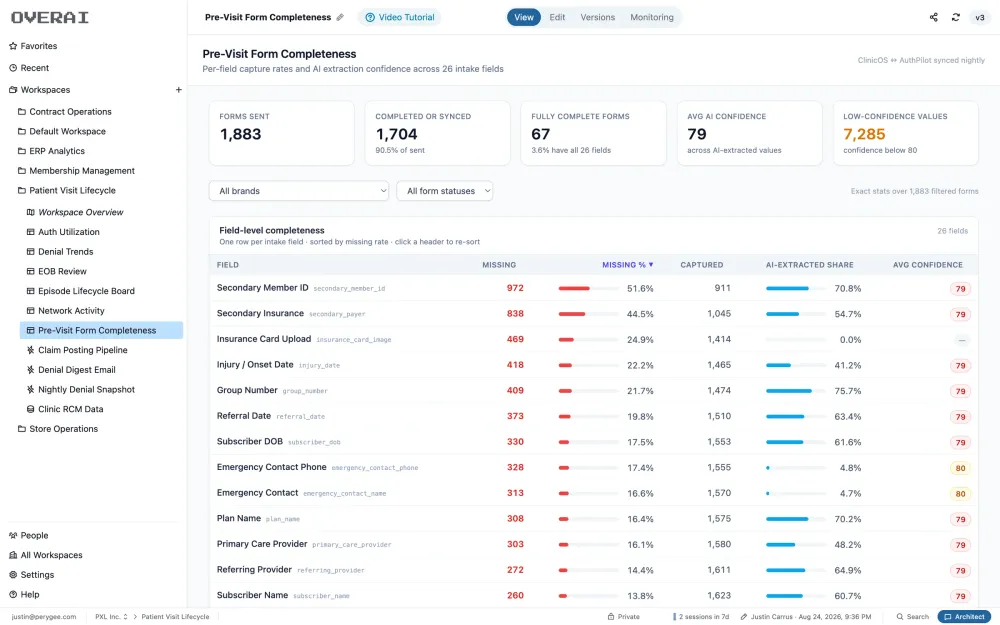
Task: Click the Settings gear icon
Action: pos(13,575)
